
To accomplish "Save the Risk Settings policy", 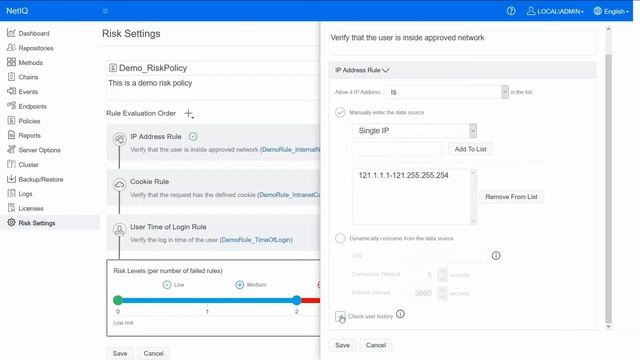I will [x=120, y=353].
